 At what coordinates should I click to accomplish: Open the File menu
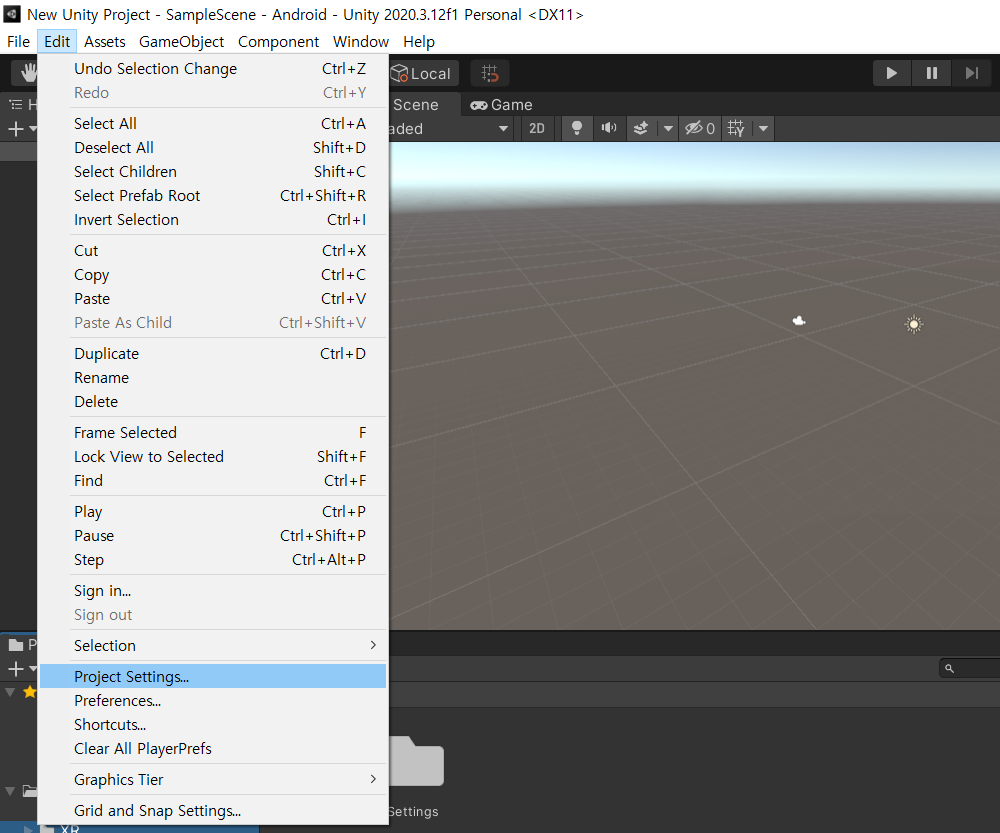[18, 41]
